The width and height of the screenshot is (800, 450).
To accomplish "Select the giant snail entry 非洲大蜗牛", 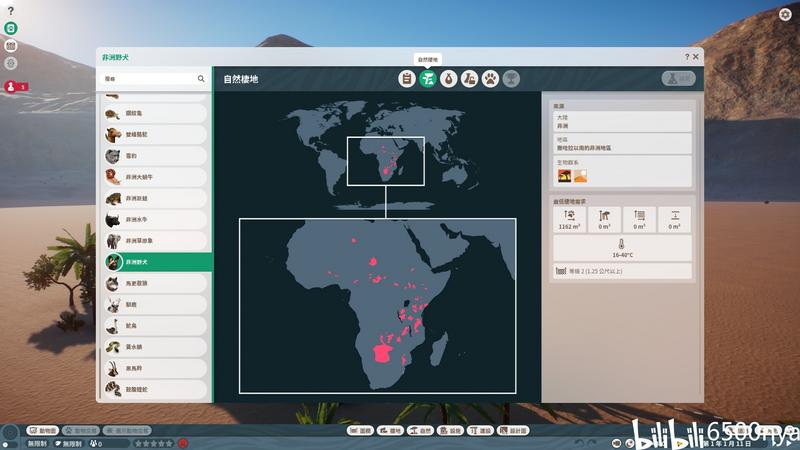I will coord(155,177).
